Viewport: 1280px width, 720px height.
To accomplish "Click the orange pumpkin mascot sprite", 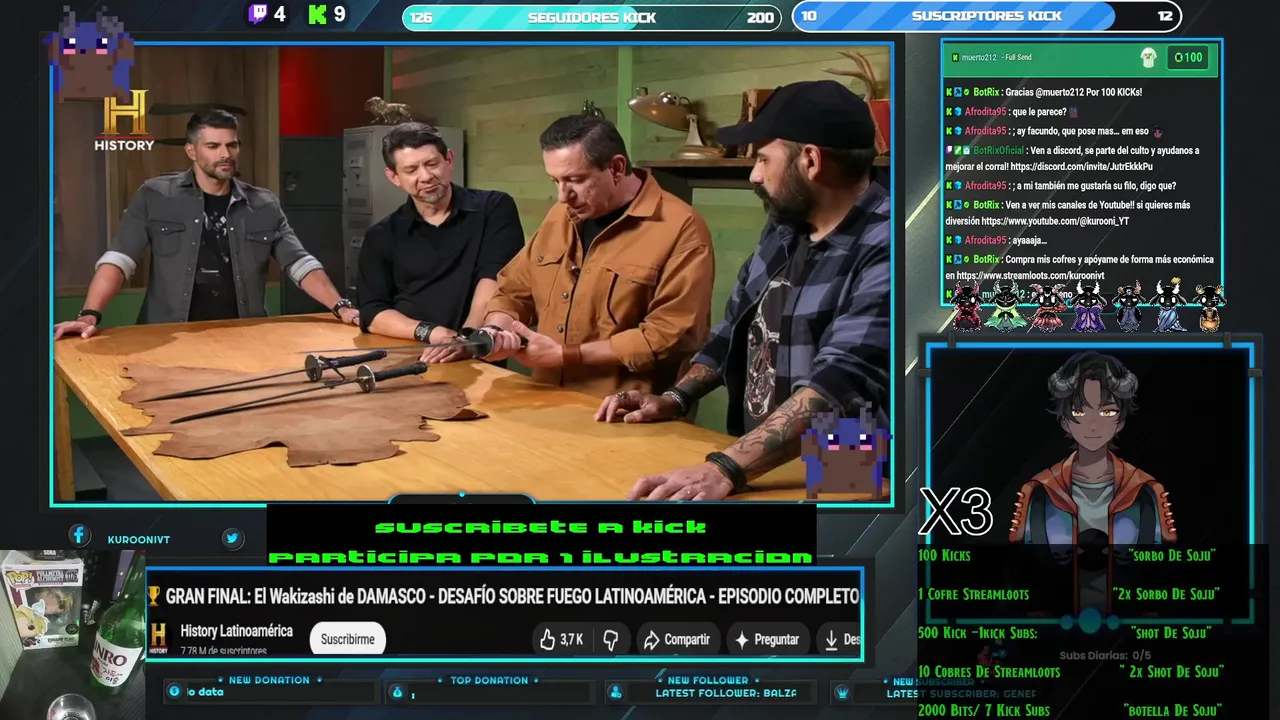I will 1209,307.
